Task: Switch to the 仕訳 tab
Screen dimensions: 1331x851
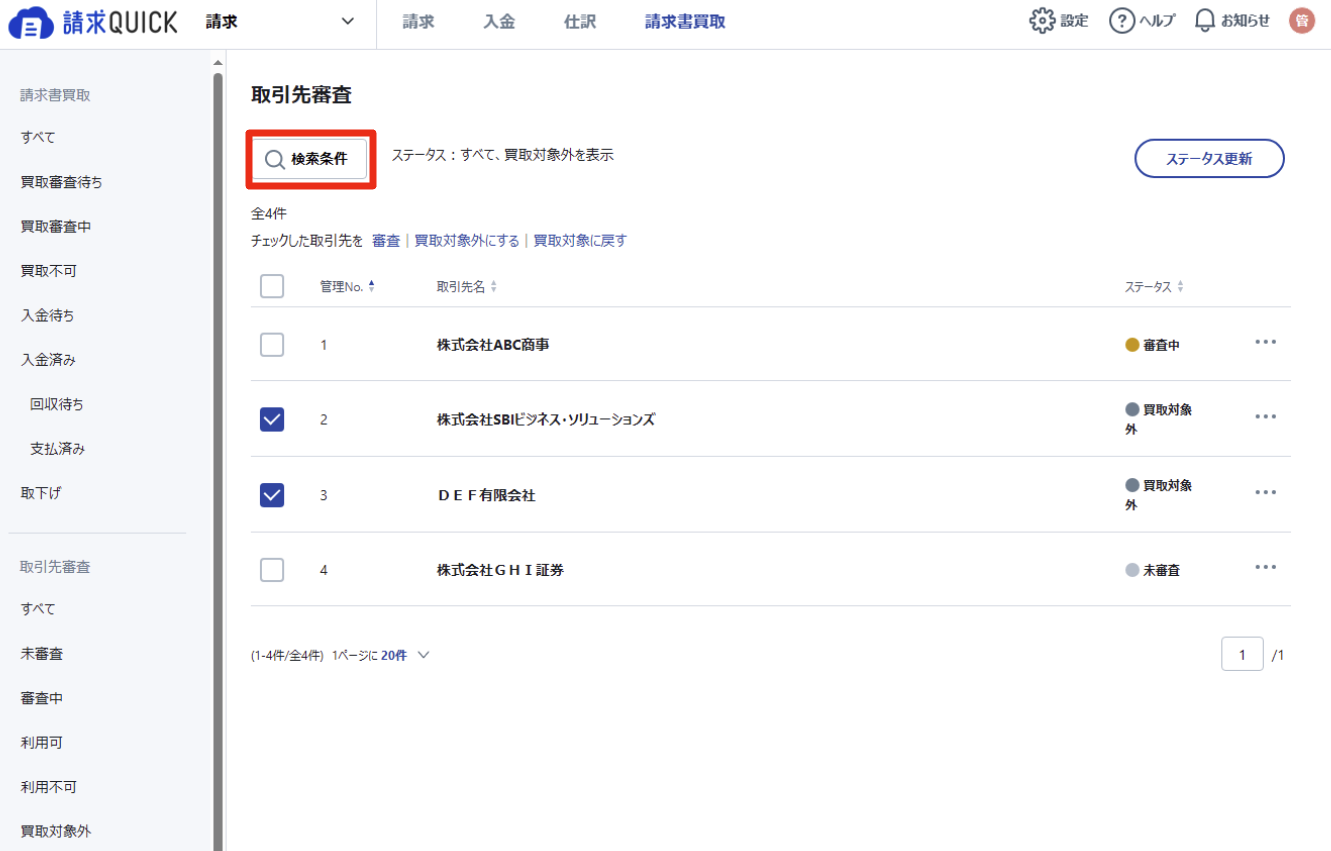Action: coord(580,21)
